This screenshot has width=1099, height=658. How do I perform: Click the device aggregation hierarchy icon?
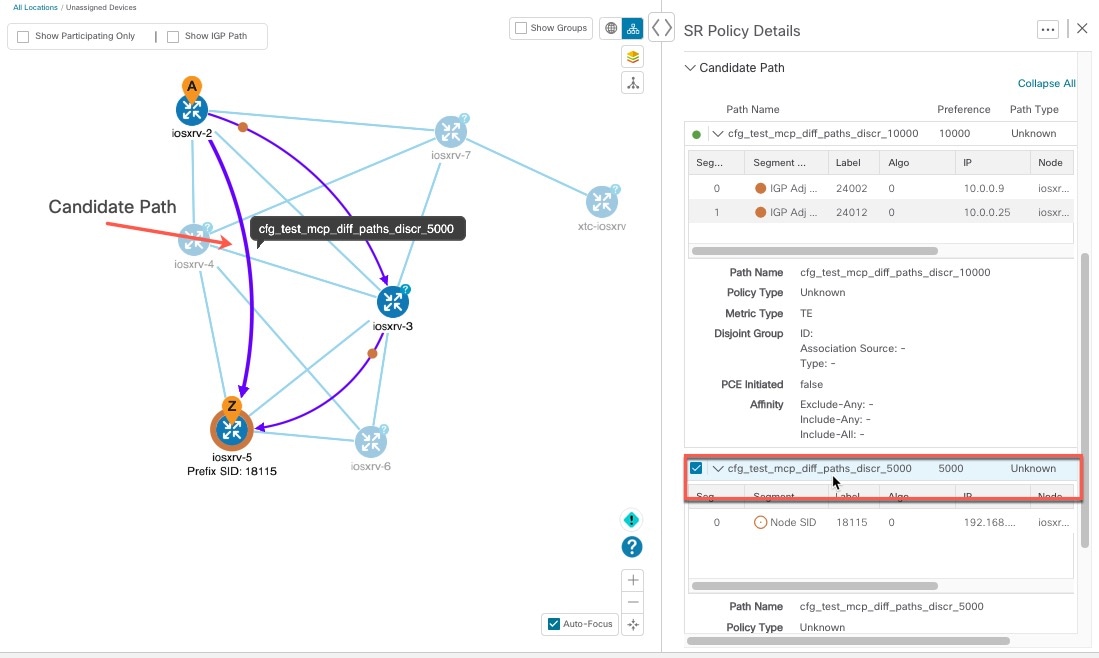(632, 83)
